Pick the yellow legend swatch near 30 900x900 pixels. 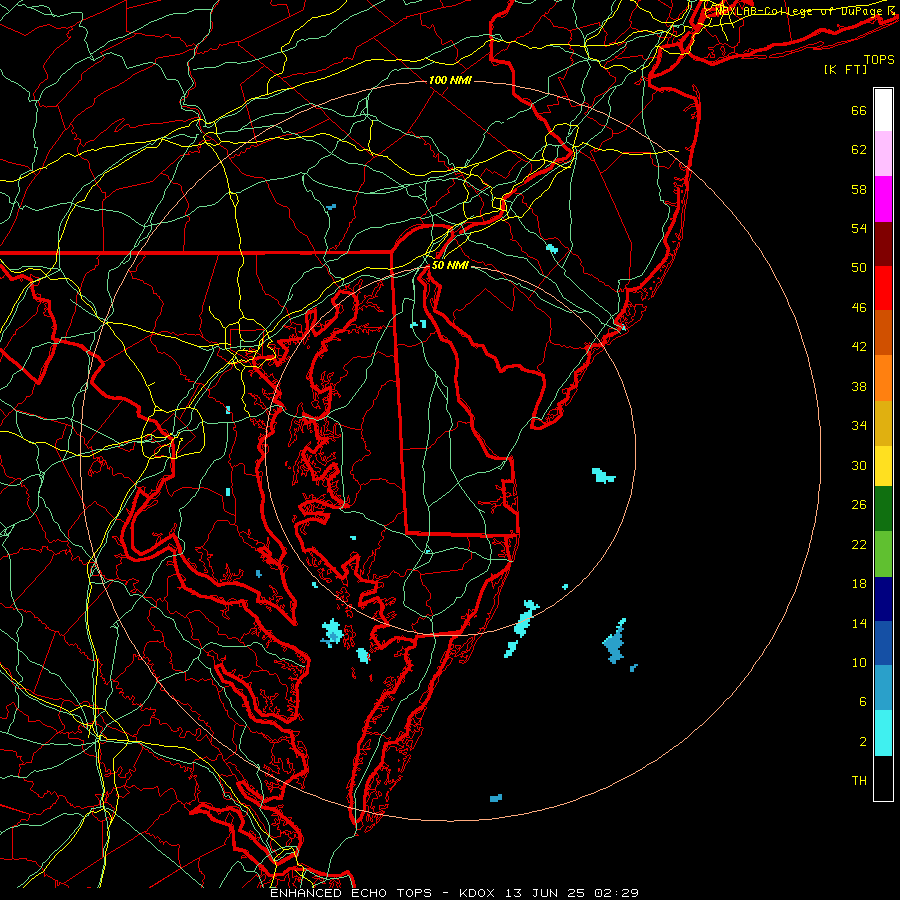click(883, 466)
